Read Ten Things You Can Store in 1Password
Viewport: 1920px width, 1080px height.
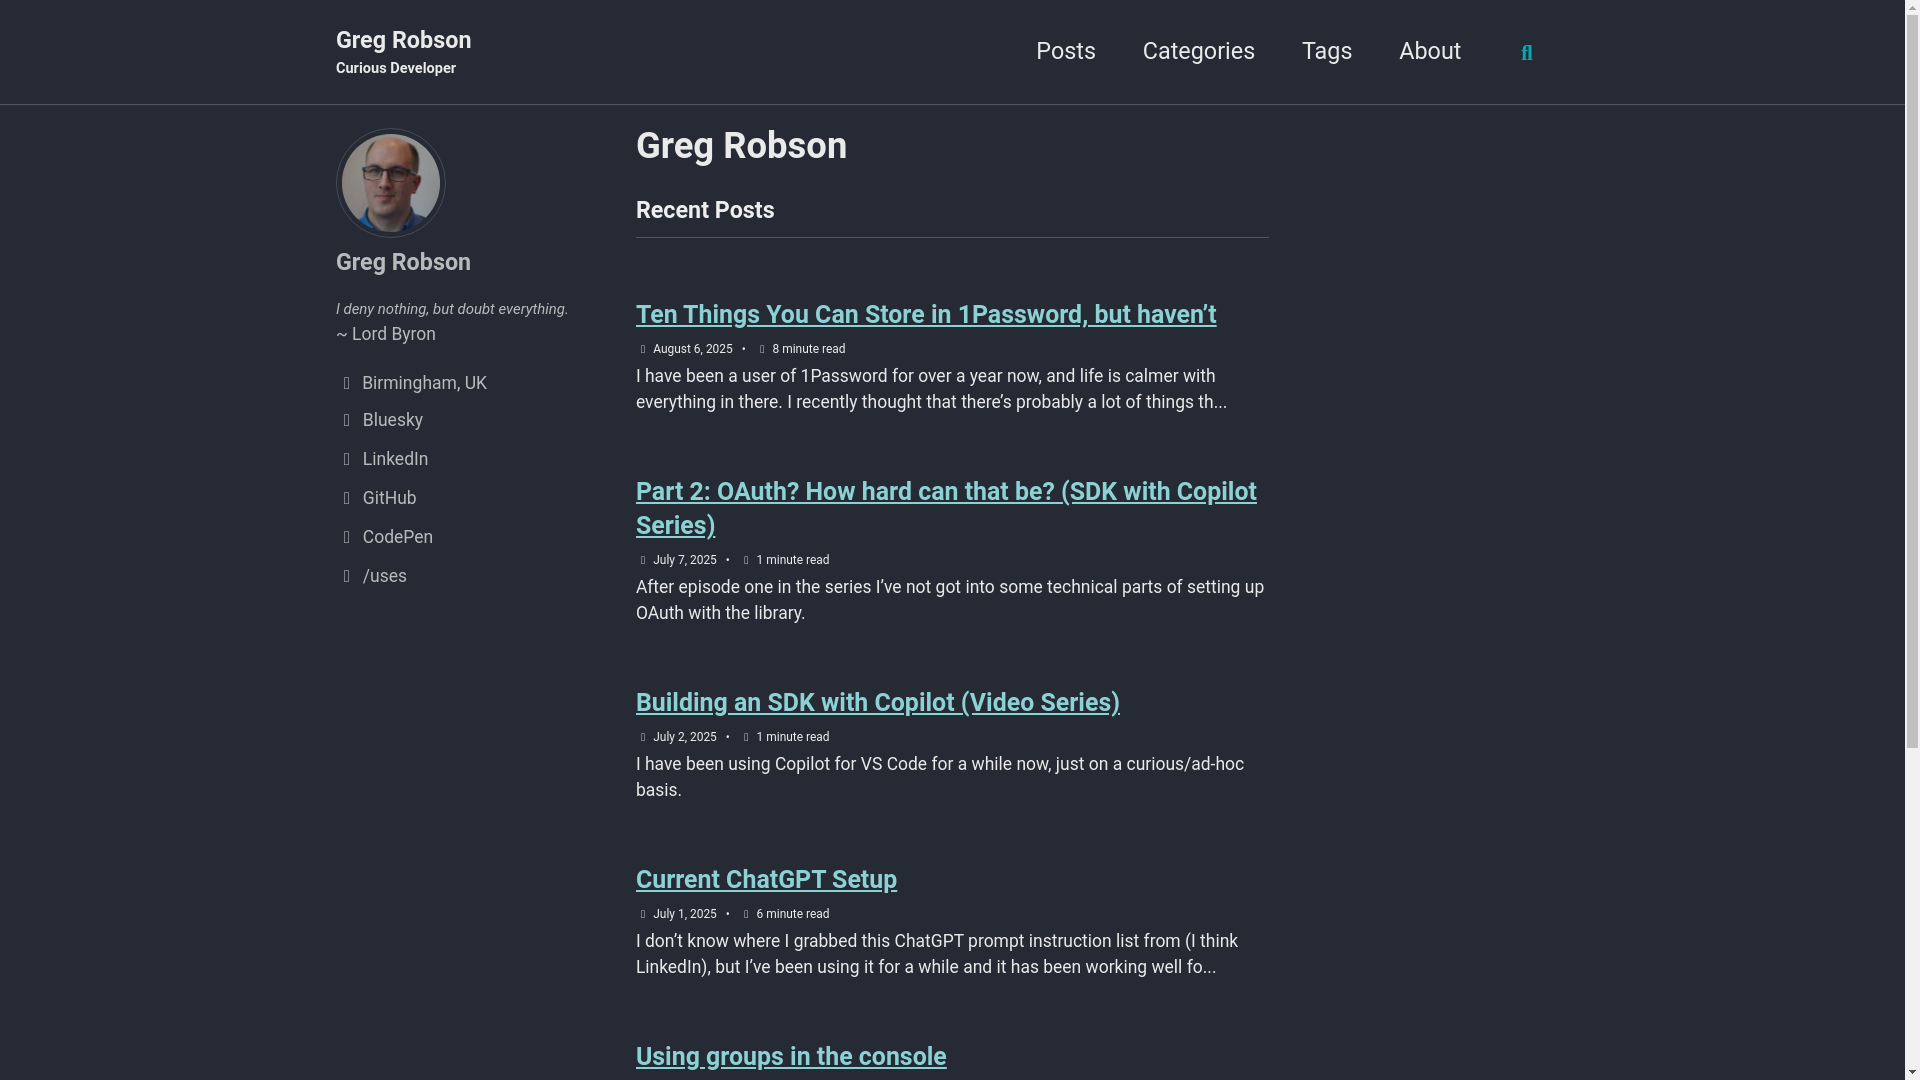[926, 315]
